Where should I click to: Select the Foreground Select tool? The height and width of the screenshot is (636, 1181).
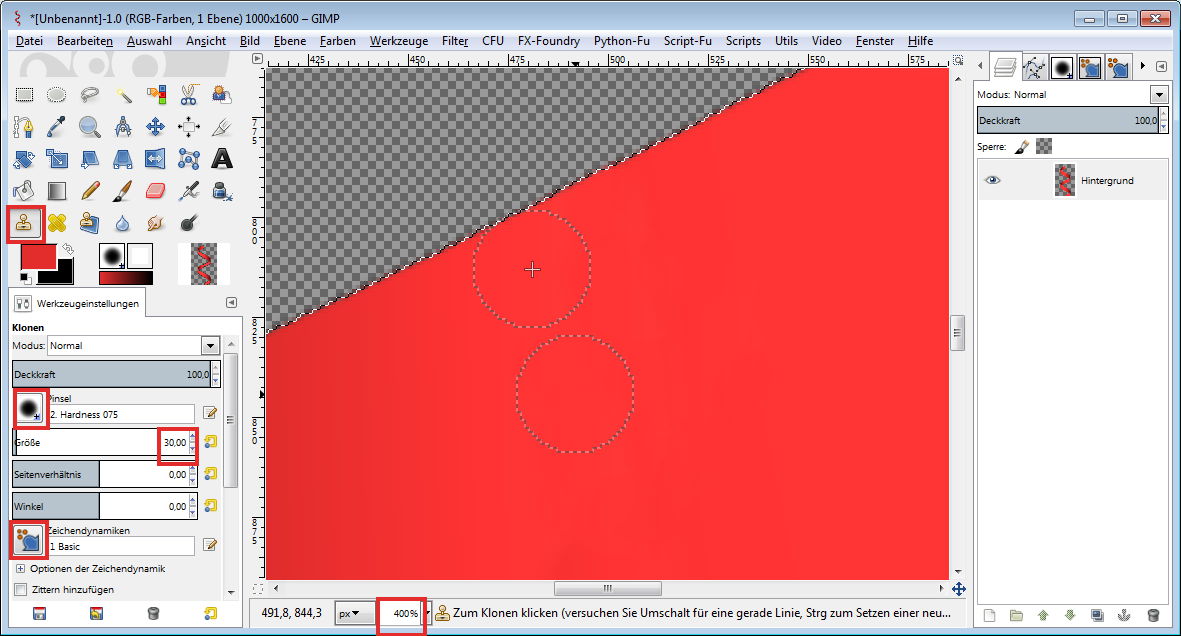pyautogui.click(x=221, y=95)
